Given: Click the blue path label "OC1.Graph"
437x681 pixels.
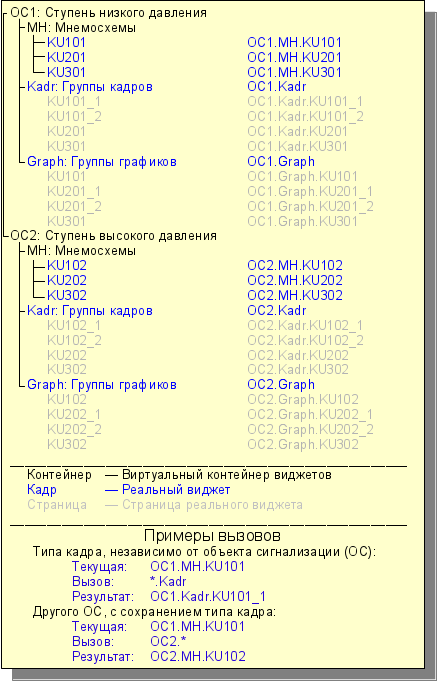Looking at the screenshot, I should tap(281, 162).
